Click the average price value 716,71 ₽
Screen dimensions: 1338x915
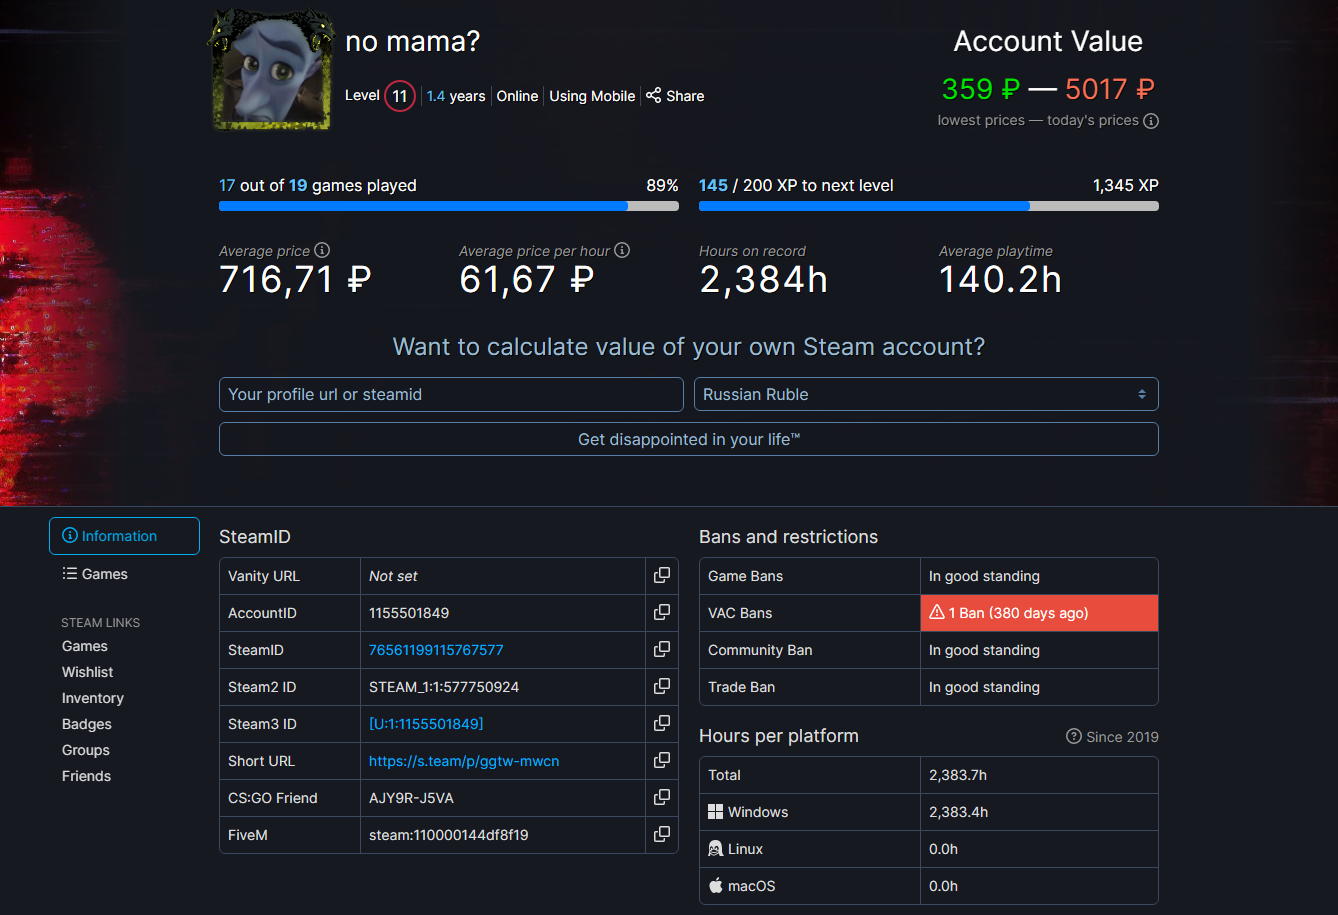click(x=295, y=280)
